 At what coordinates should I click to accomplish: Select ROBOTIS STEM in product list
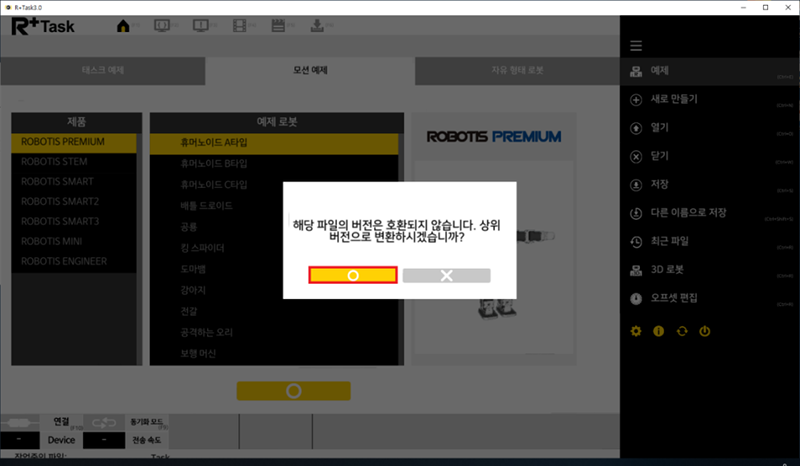click(x=57, y=161)
